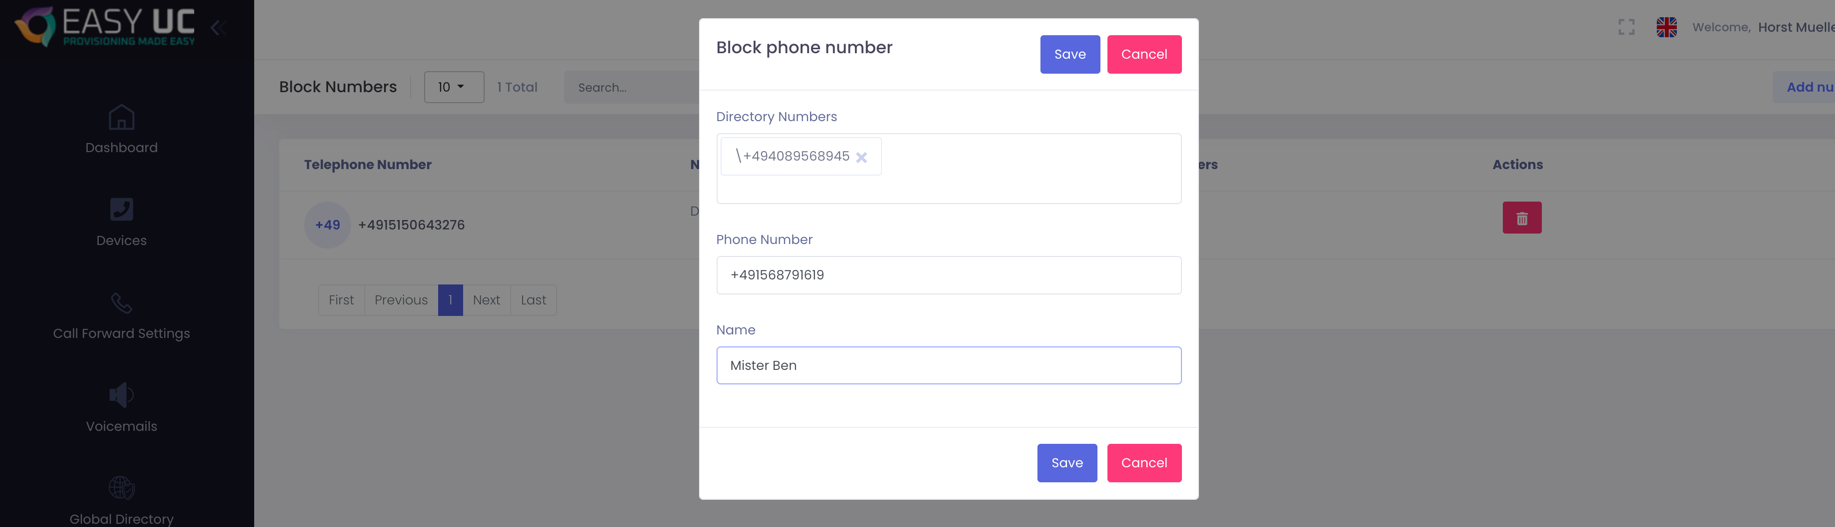This screenshot has height=527, width=1835.
Task: Jump to the Last page
Action: 533,300
